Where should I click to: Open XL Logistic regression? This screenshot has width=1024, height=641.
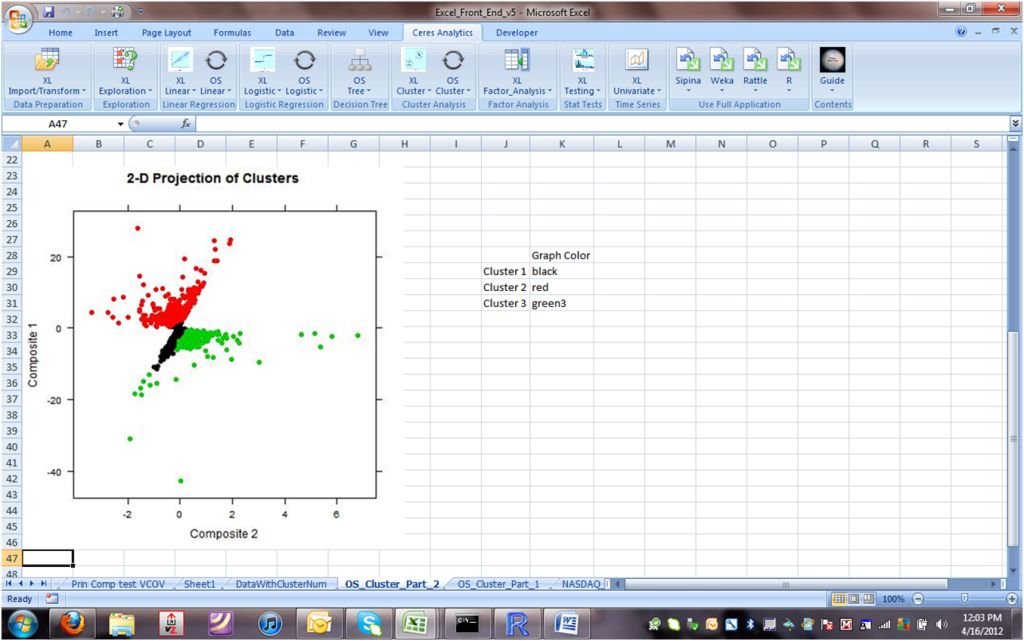[x=263, y=72]
